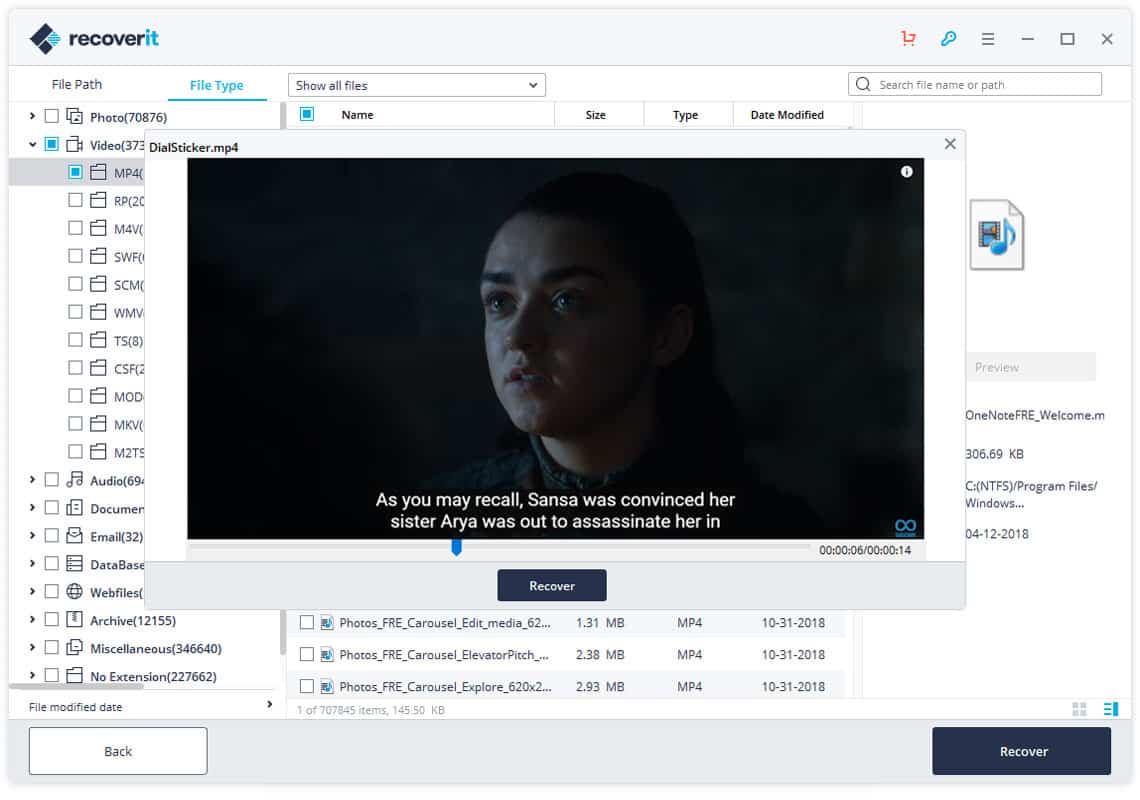Click the Photos_FRE_Carousel_ElevatorPitch file icon
This screenshot has width=1140, height=800.
327,655
